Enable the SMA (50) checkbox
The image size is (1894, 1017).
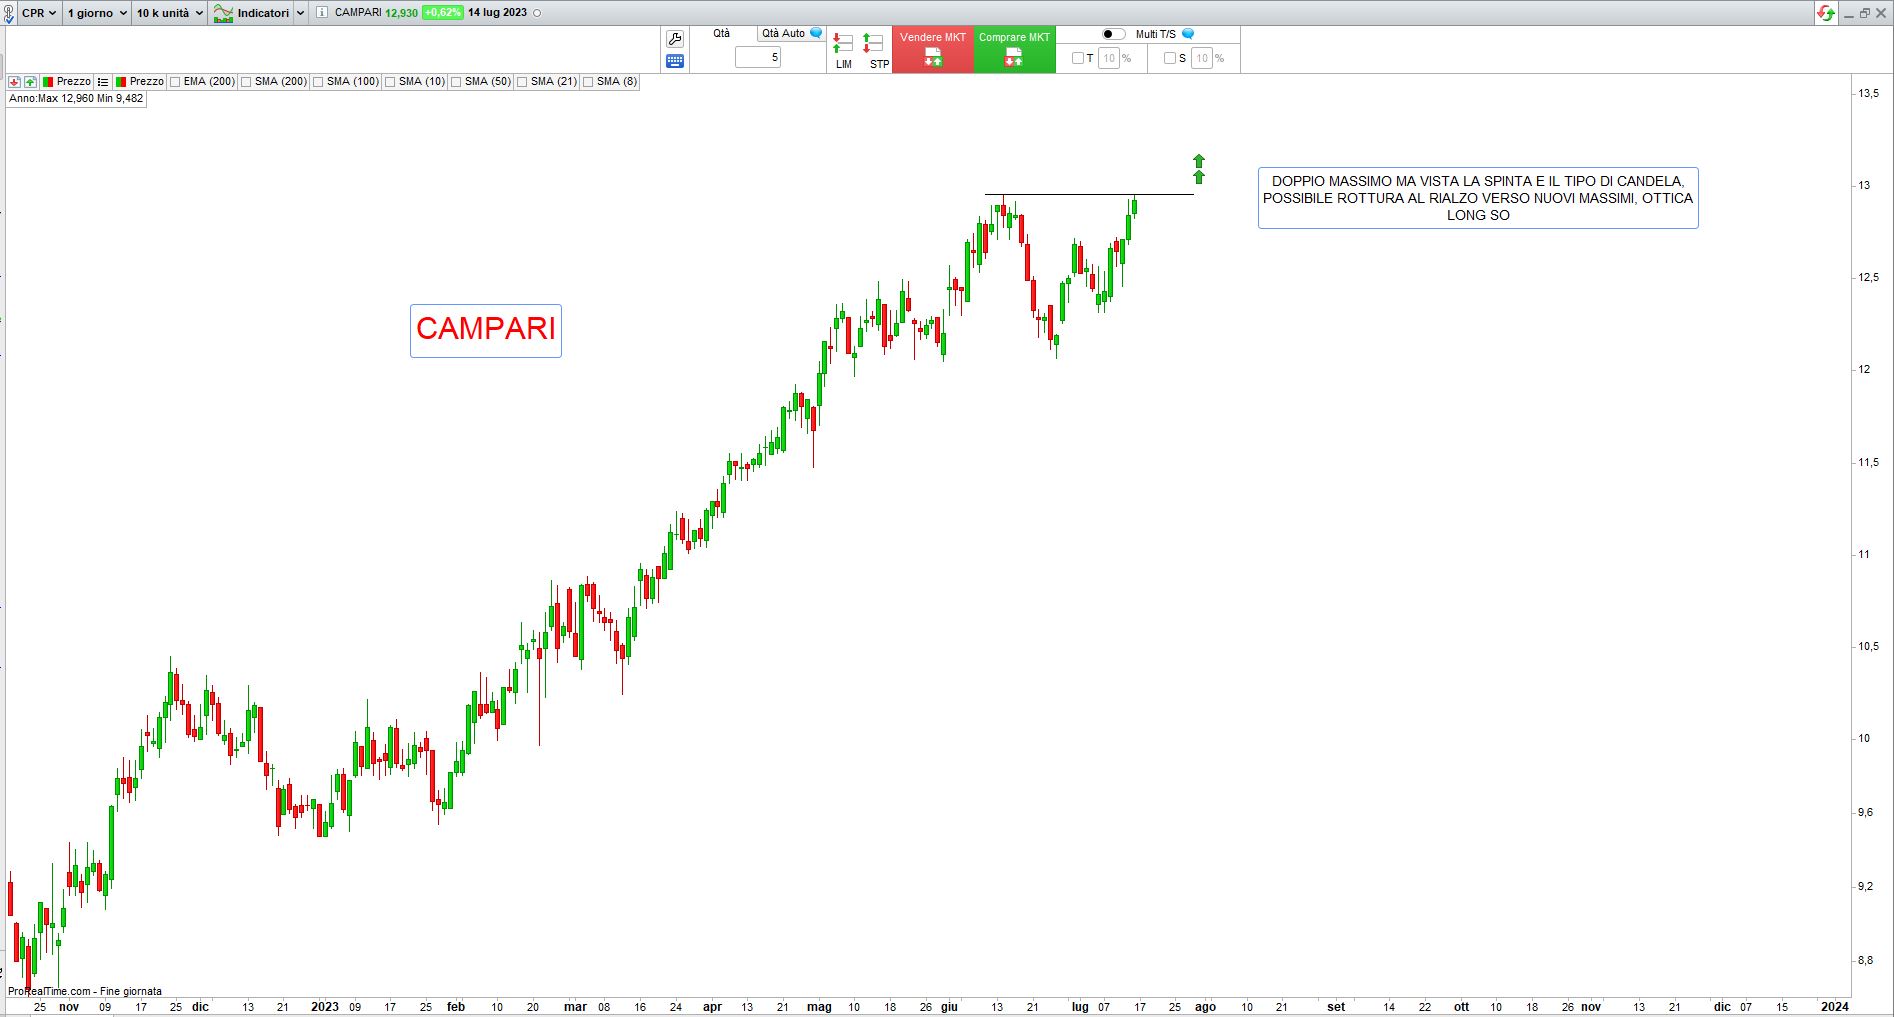(456, 82)
